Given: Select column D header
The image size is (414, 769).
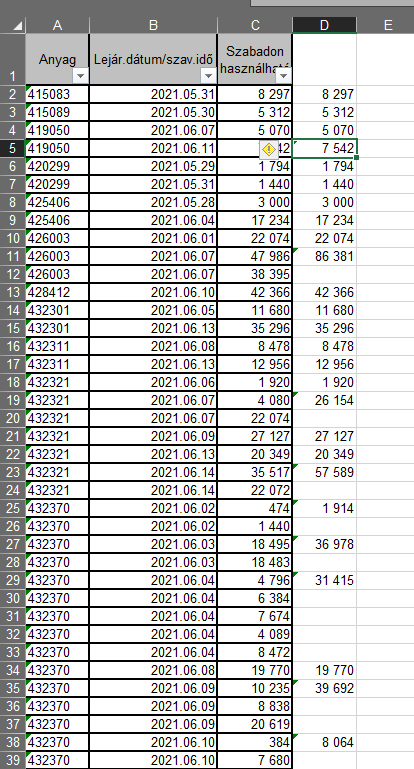Looking at the screenshot, I should (324, 25).
